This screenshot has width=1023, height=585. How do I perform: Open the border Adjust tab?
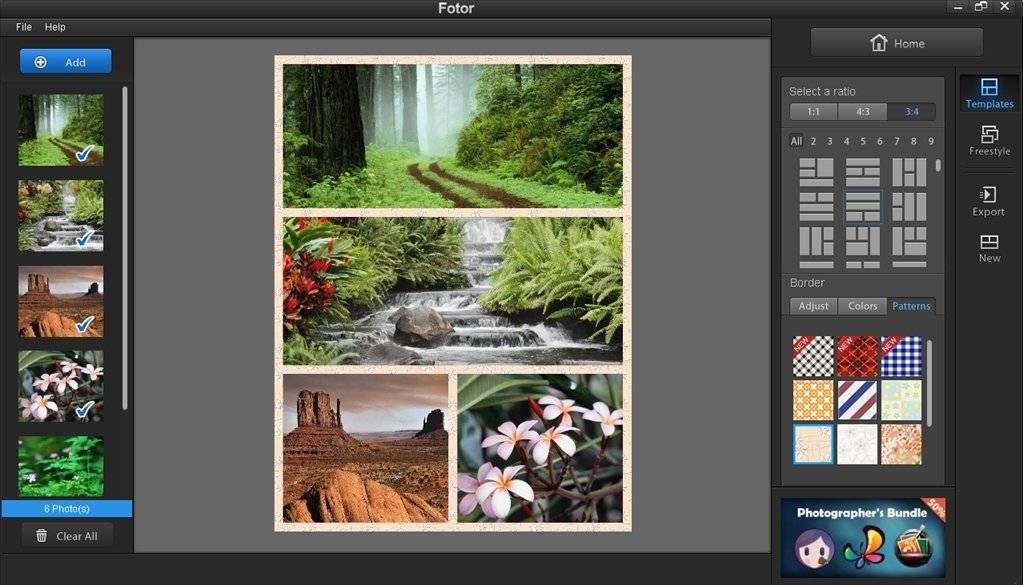814,306
